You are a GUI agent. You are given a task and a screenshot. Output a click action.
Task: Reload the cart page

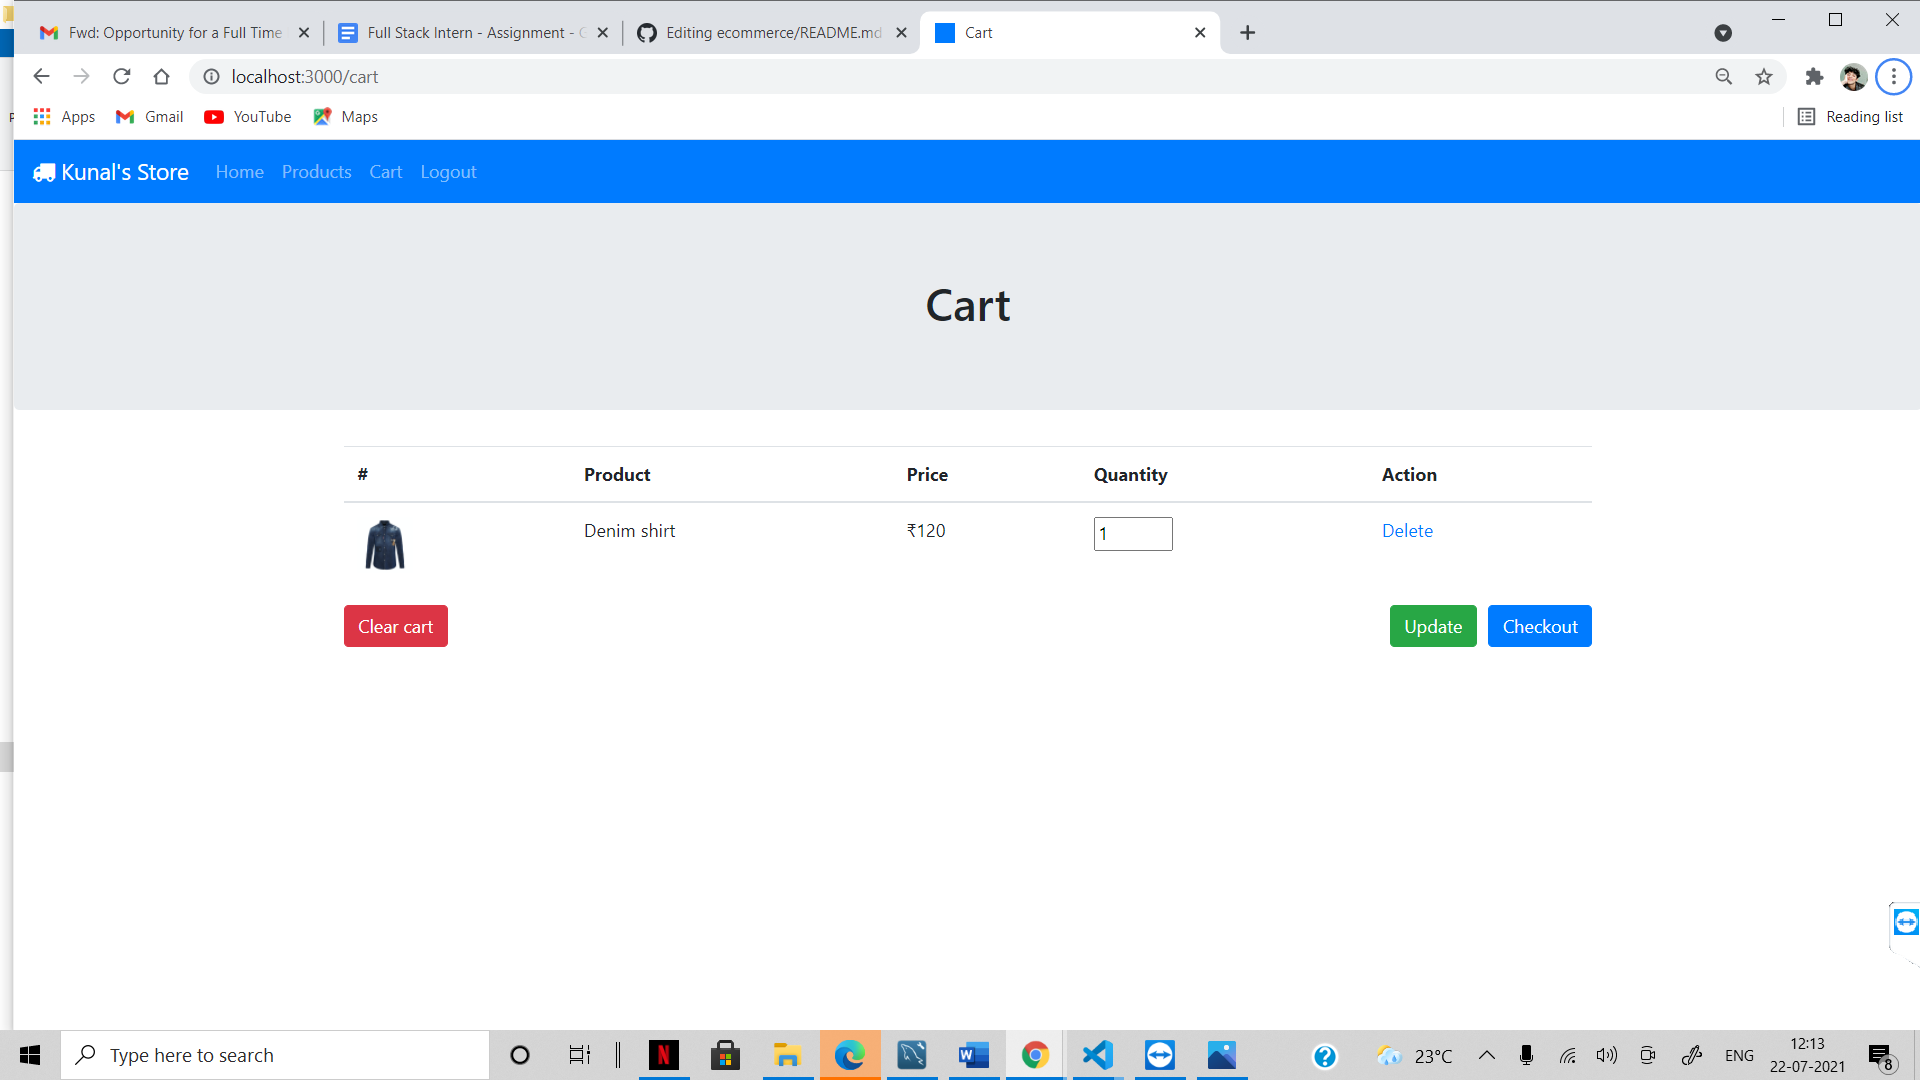coord(122,76)
